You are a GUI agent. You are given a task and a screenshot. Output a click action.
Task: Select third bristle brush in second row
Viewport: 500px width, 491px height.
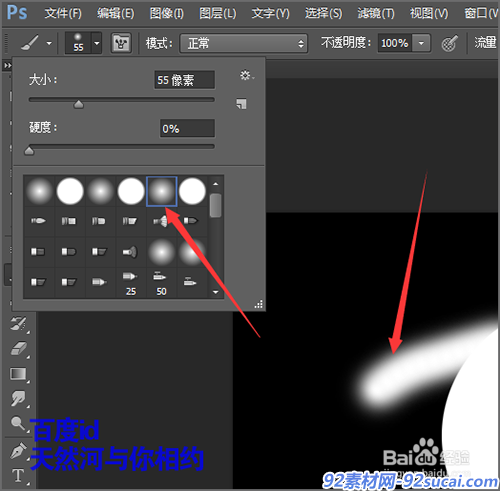click(x=99, y=221)
